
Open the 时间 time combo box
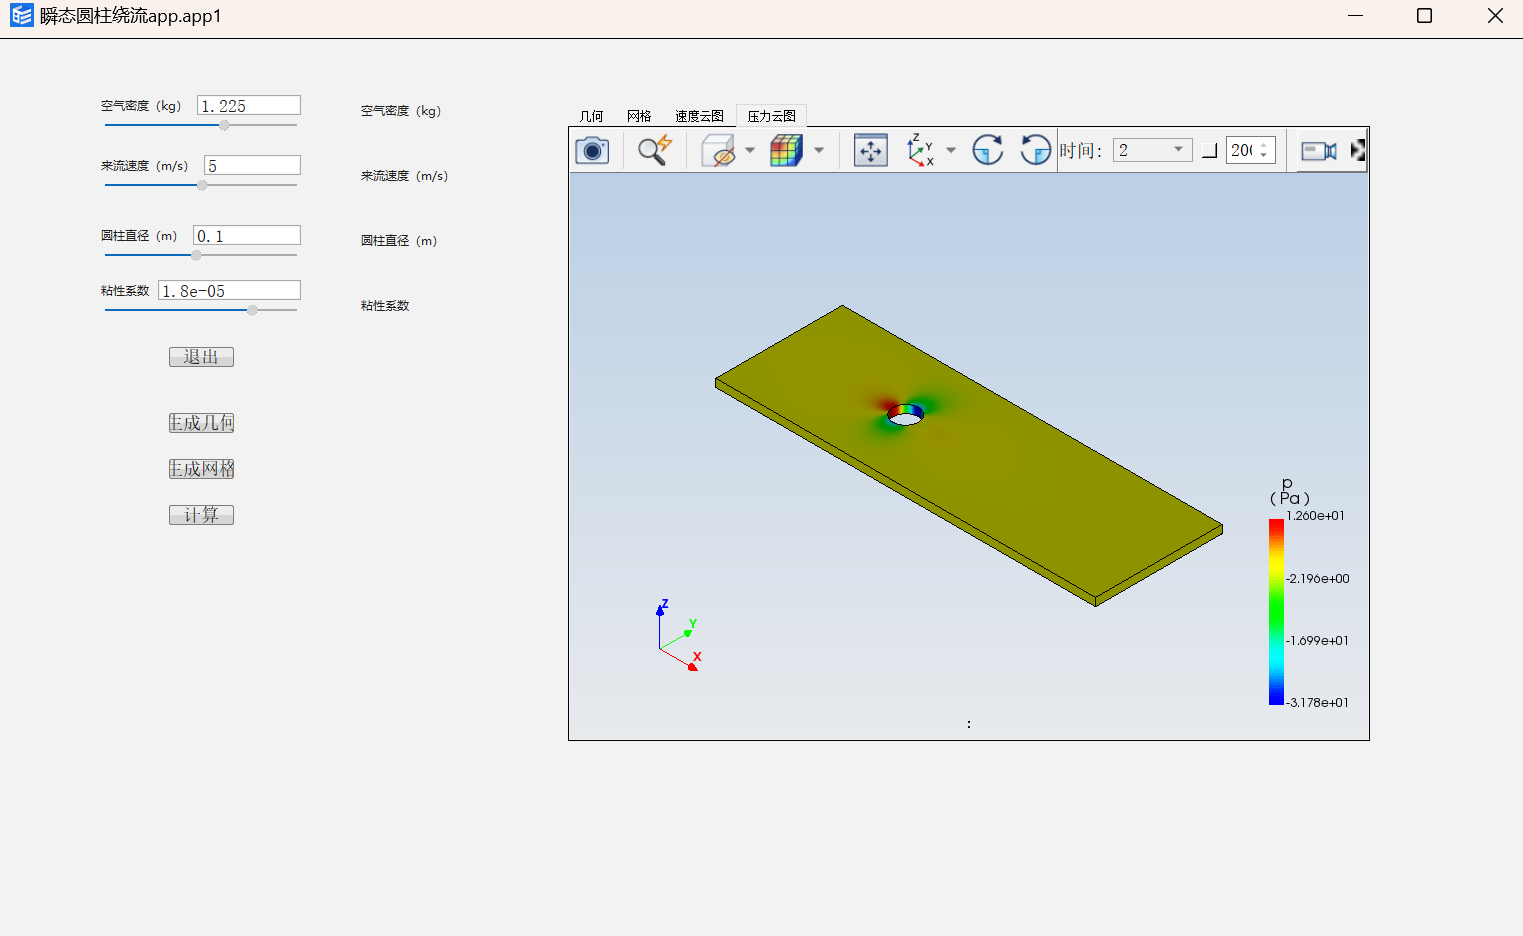tap(1152, 150)
